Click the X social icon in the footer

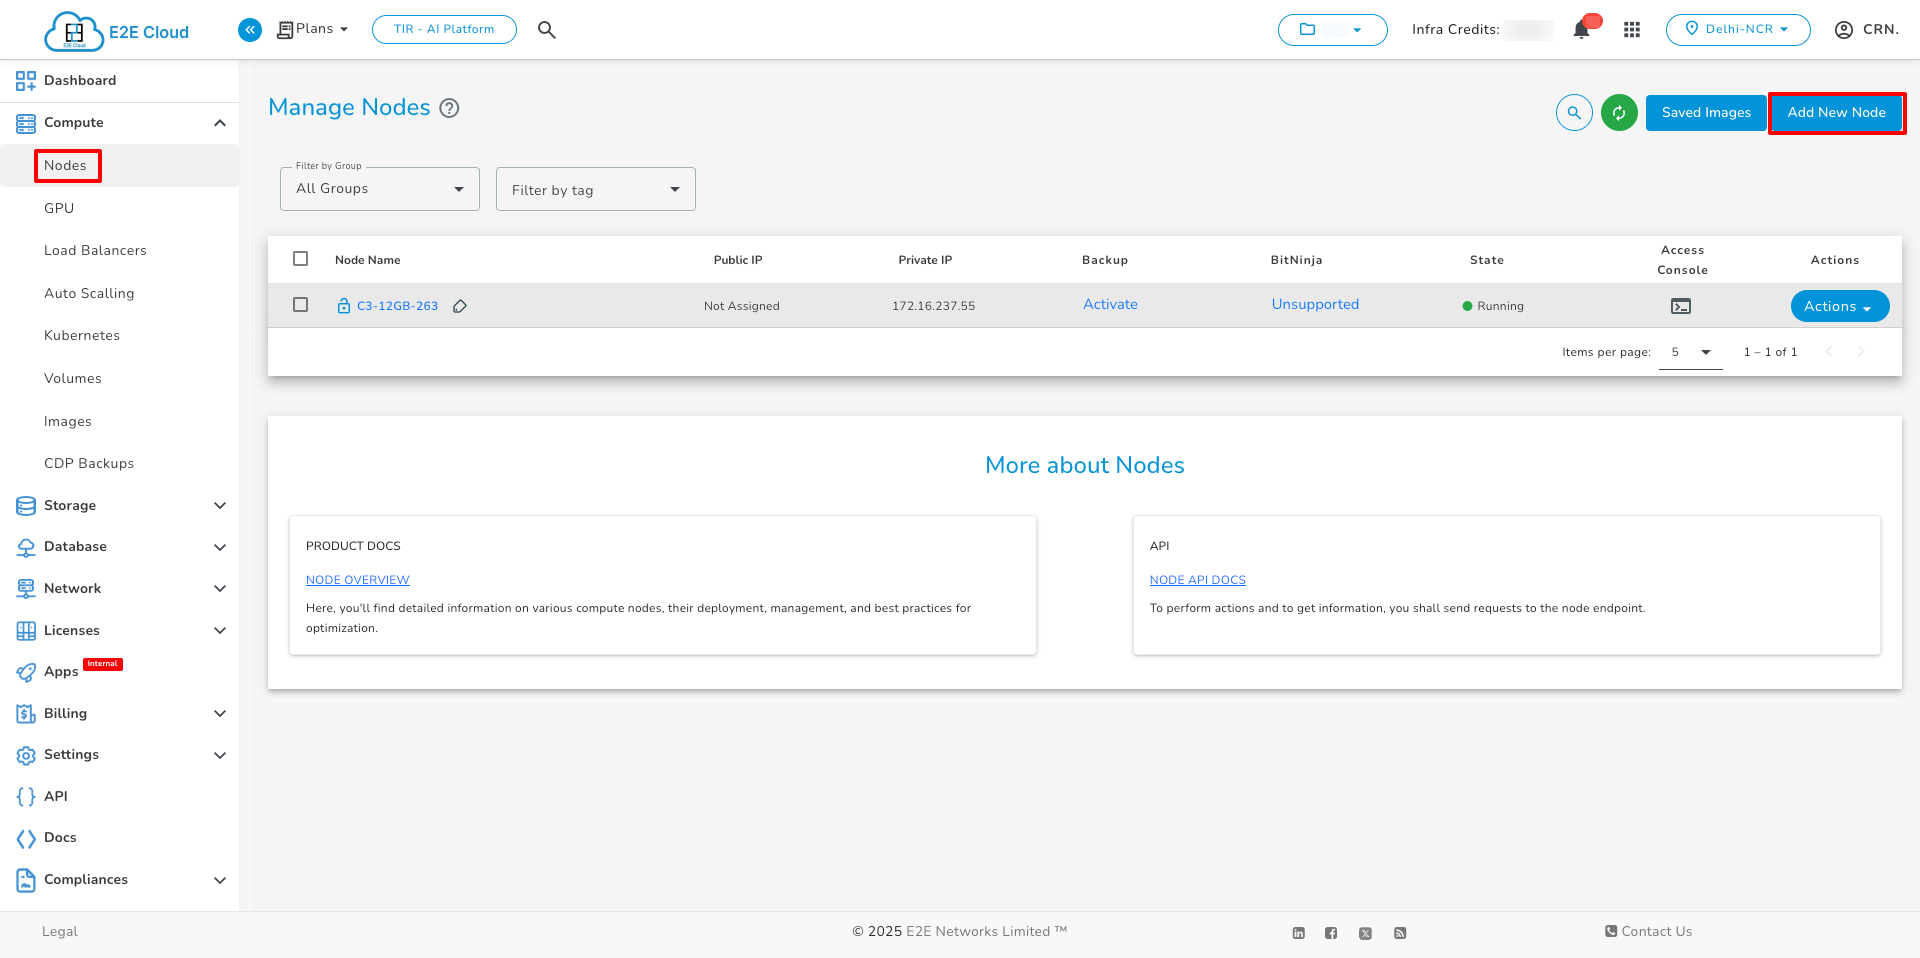click(1365, 932)
